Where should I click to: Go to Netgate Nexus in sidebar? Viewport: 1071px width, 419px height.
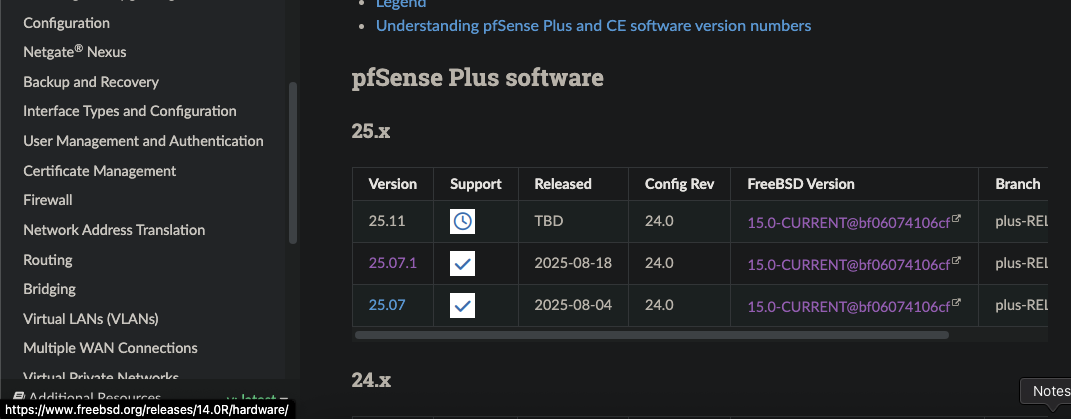click(x=75, y=52)
